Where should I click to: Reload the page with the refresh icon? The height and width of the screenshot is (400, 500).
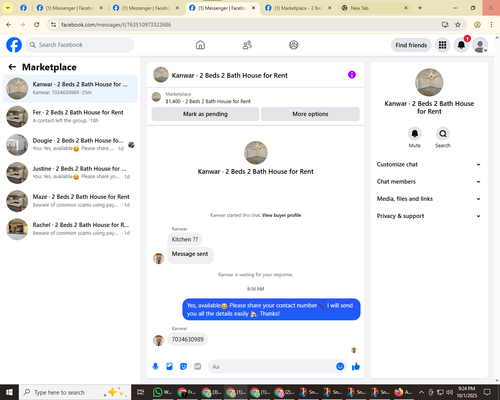[37, 25]
